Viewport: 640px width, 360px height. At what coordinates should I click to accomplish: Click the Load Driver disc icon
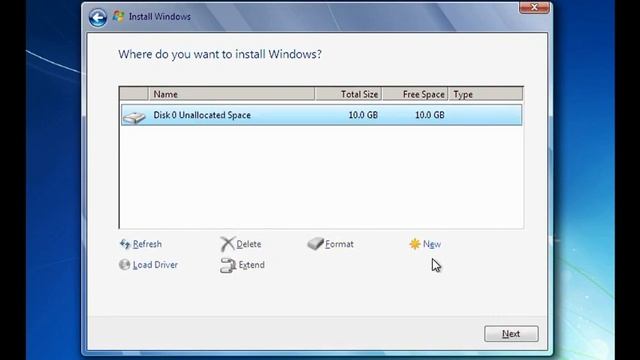tap(124, 264)
